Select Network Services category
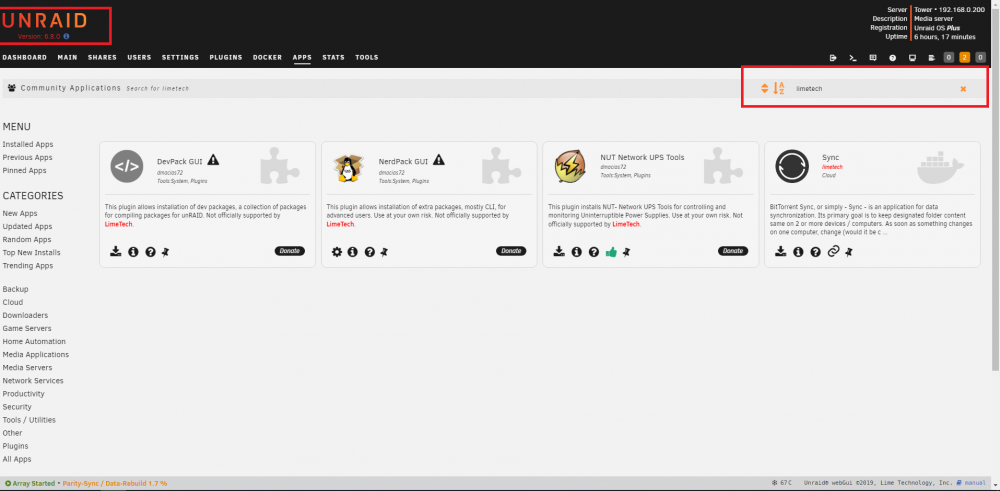Screen dimensions: 1000x491 click(33, 381)
